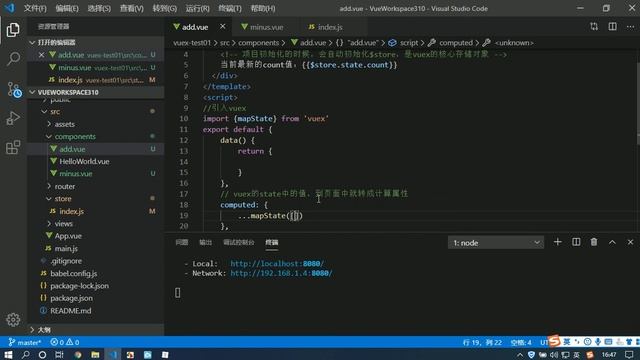Open the Manage gear settings icon
The image size is (640, 360).
[13, 320]
